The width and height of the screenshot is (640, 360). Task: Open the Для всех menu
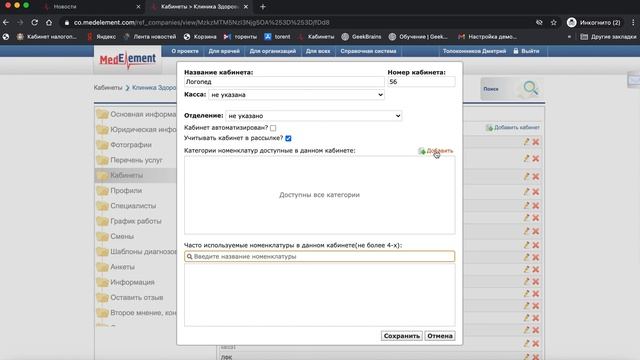(x=318, y=51)
